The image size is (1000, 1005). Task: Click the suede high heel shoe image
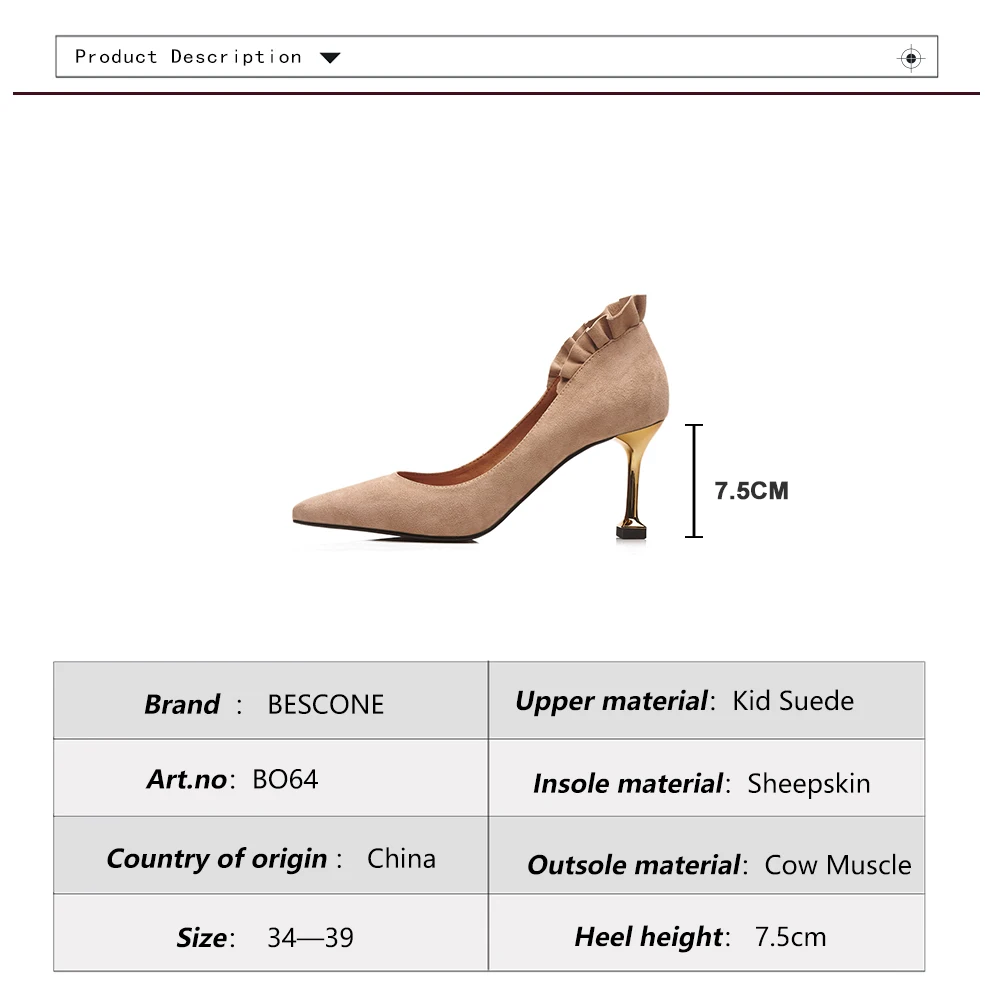pos(481,419)
